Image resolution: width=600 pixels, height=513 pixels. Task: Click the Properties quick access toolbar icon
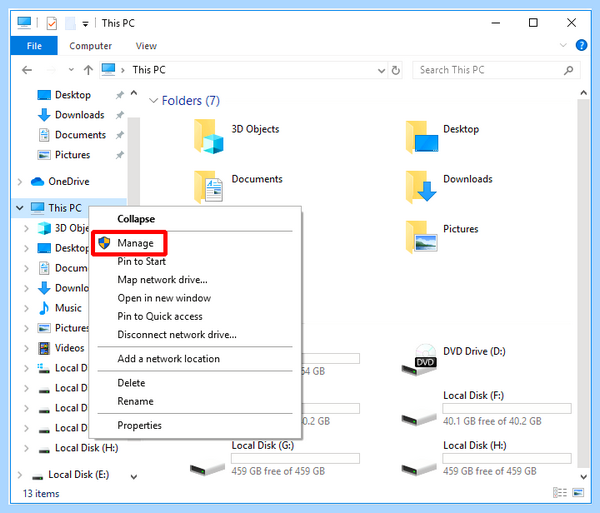click(x=51, y=23)
